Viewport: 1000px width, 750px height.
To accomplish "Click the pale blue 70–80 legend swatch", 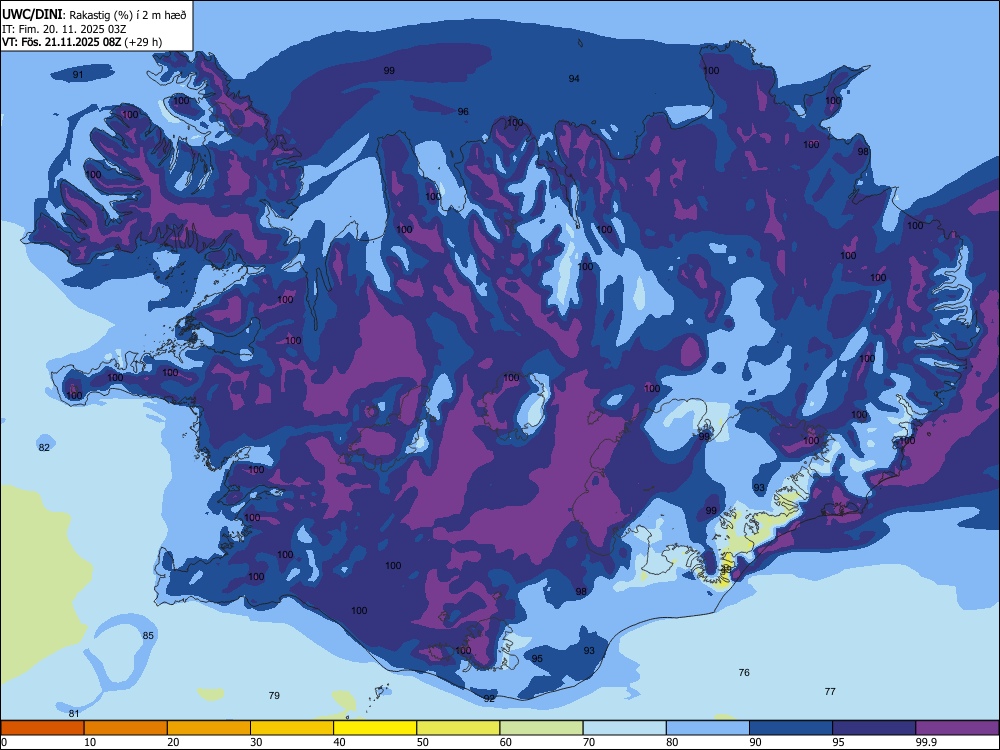I will tap(625, 728).
